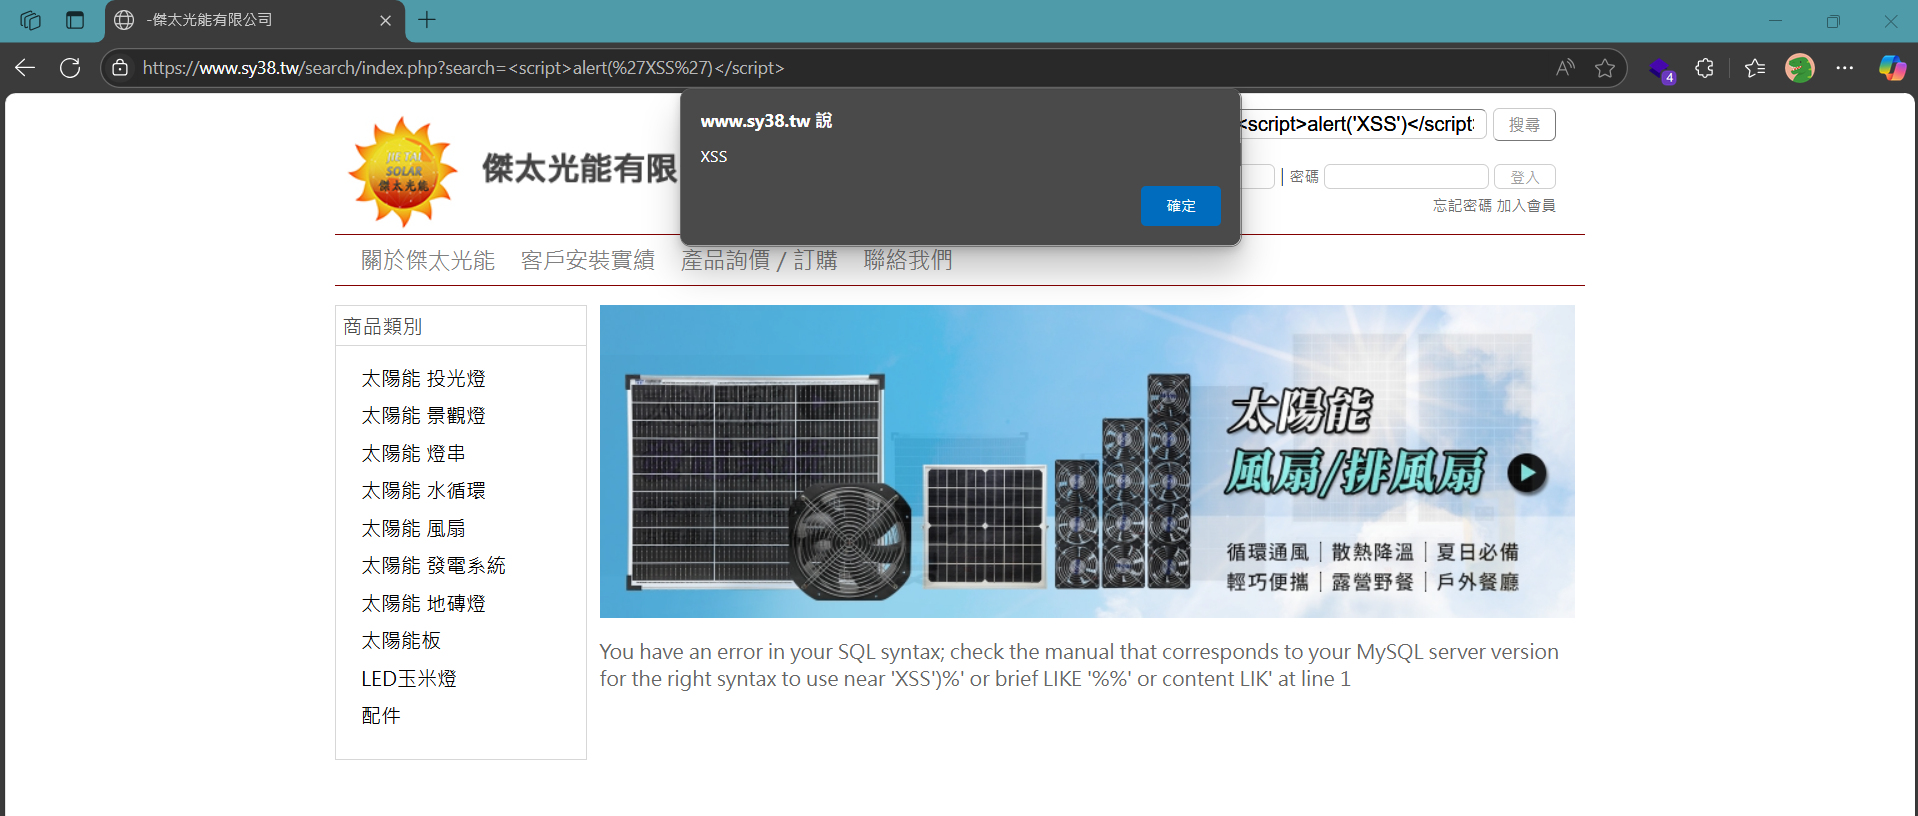1918x816 pixels.
Task: Minimize the browser window
Action: (x=1775, y=20)
